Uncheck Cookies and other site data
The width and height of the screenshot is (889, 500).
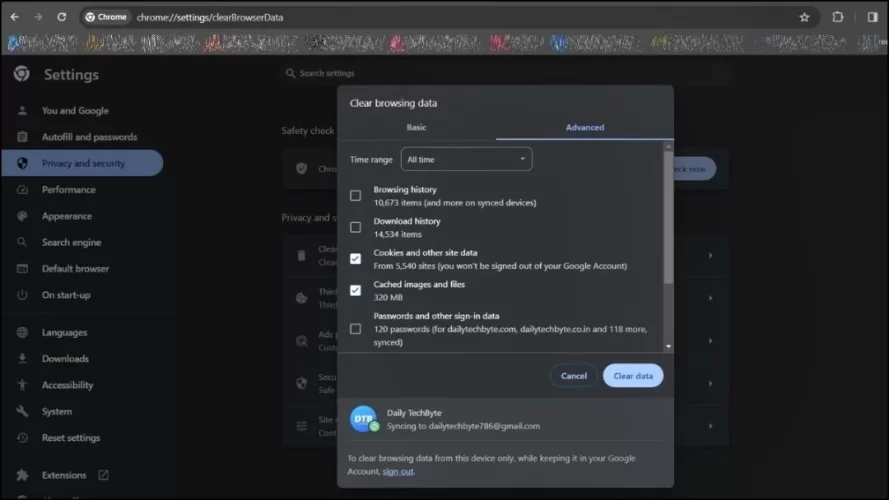coord(355,259)
